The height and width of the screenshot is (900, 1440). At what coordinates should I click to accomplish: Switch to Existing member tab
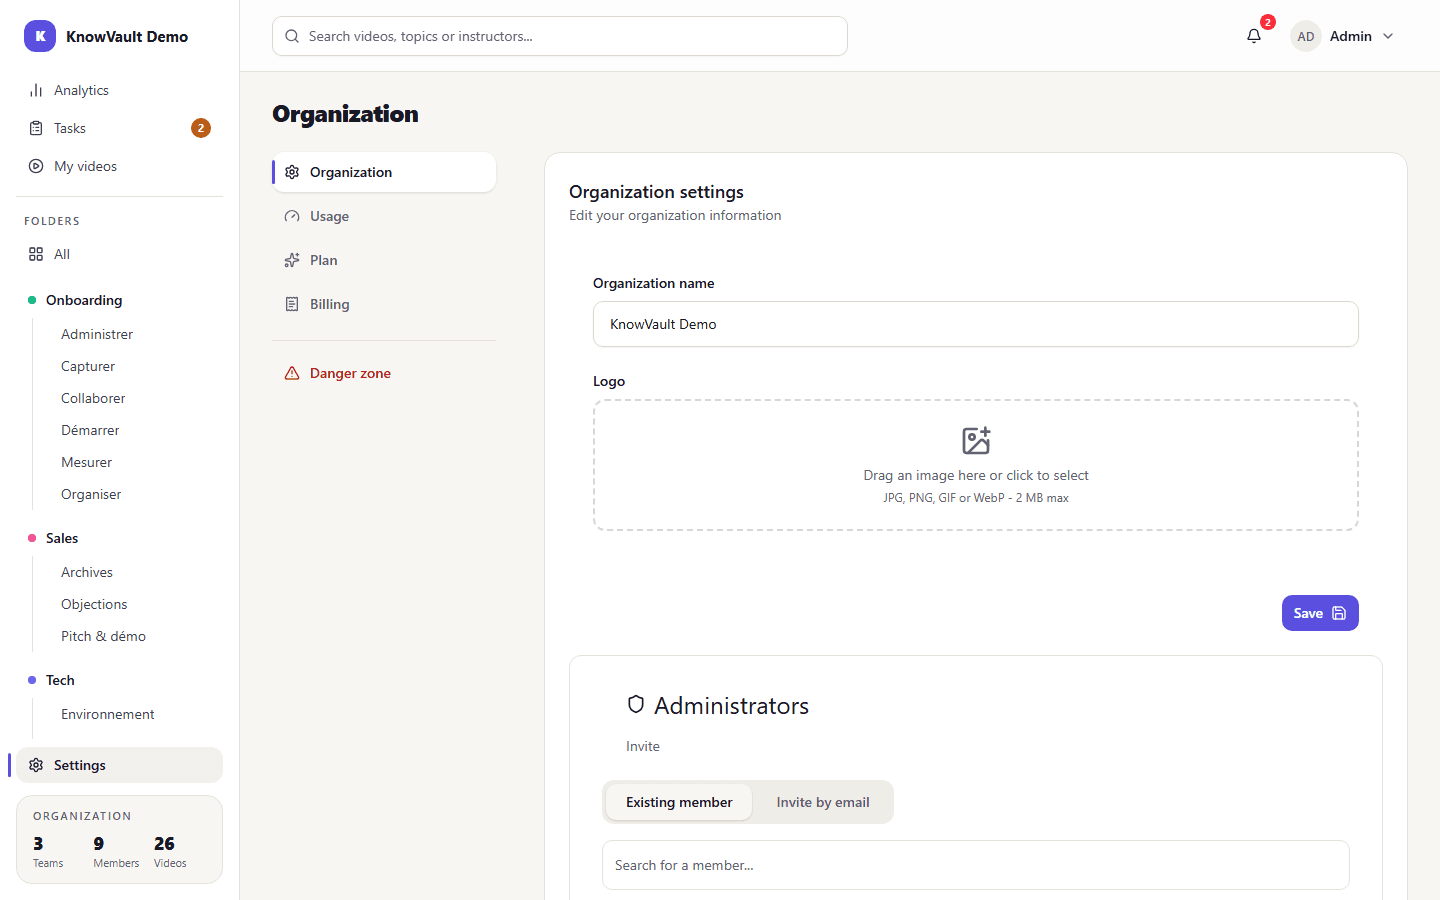coord(679,802)
